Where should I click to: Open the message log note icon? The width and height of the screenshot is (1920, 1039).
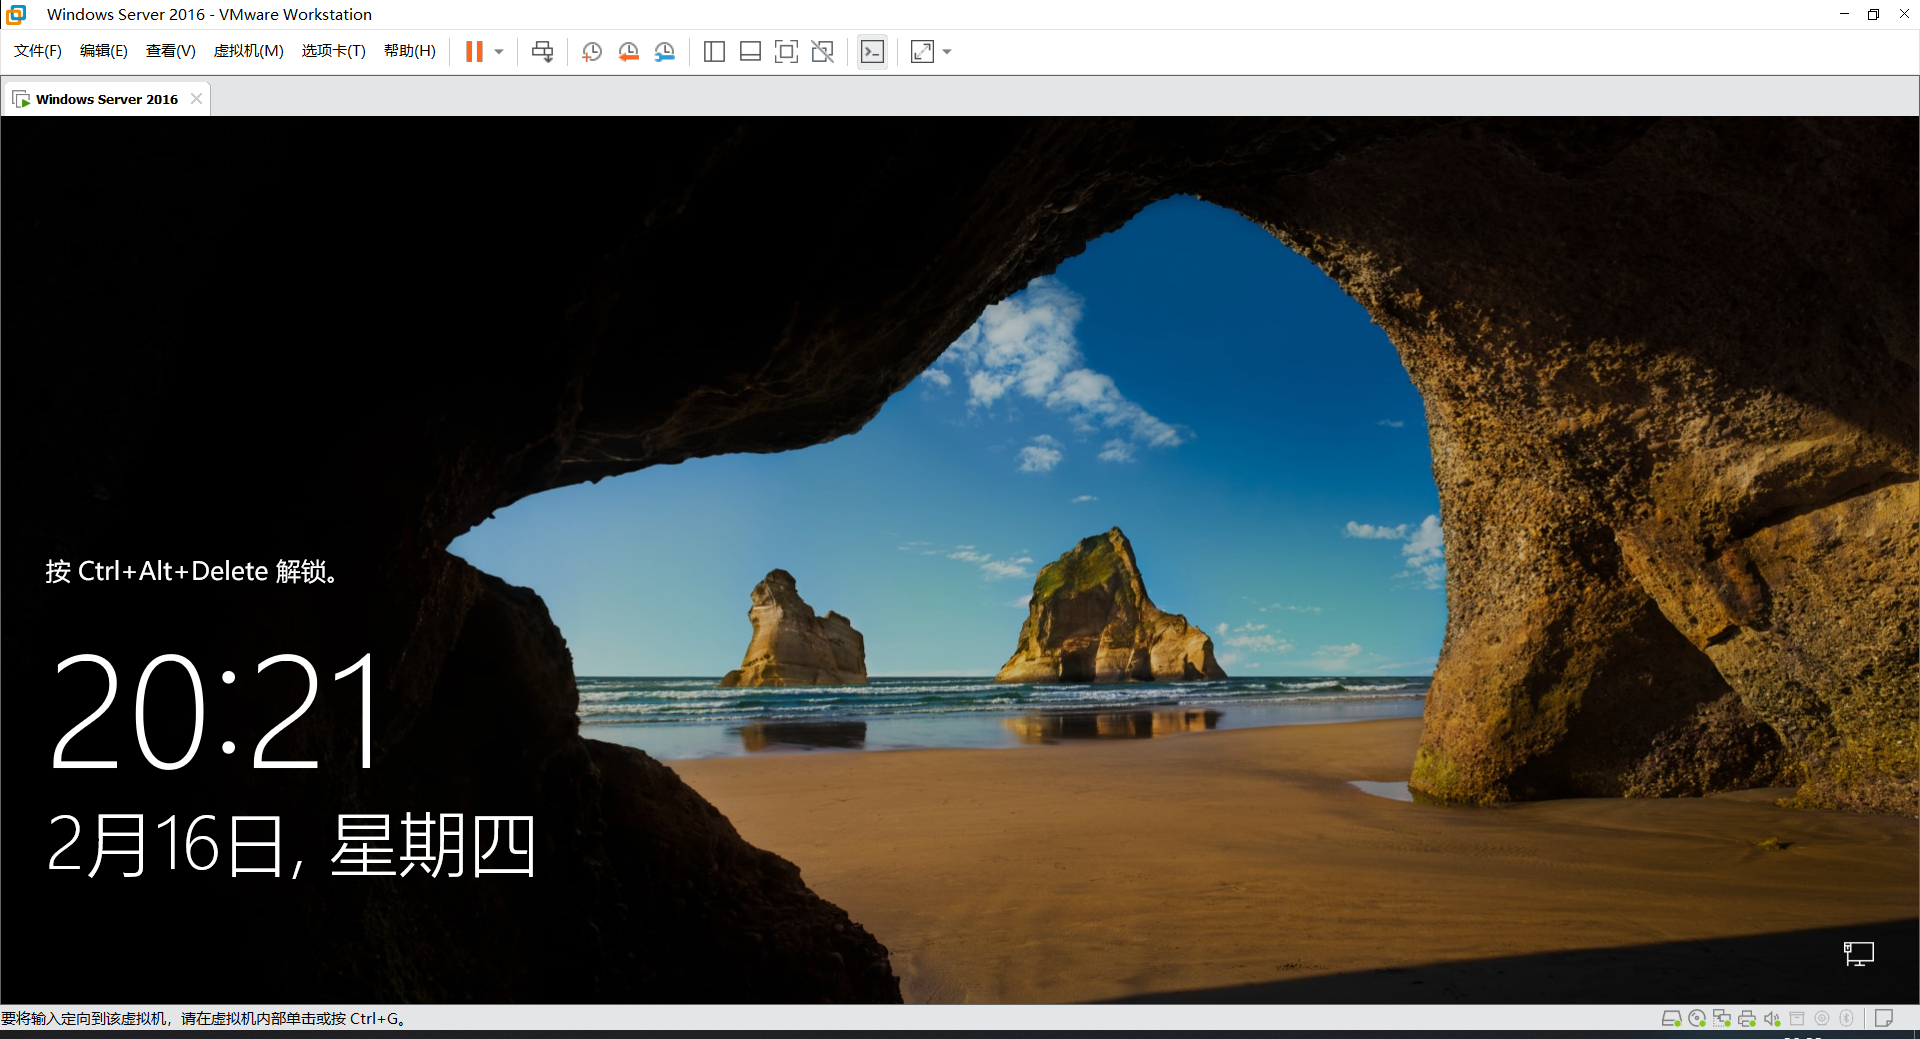click(1884, 1019)
